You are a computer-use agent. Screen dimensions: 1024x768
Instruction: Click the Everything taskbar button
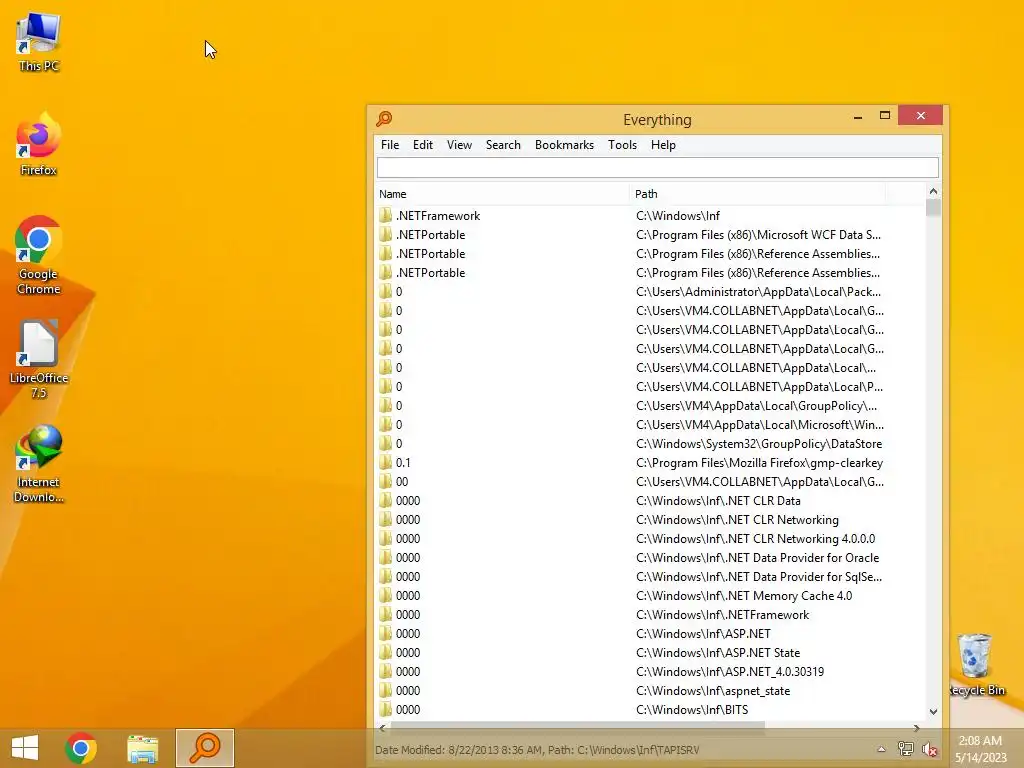click(204, 748)
